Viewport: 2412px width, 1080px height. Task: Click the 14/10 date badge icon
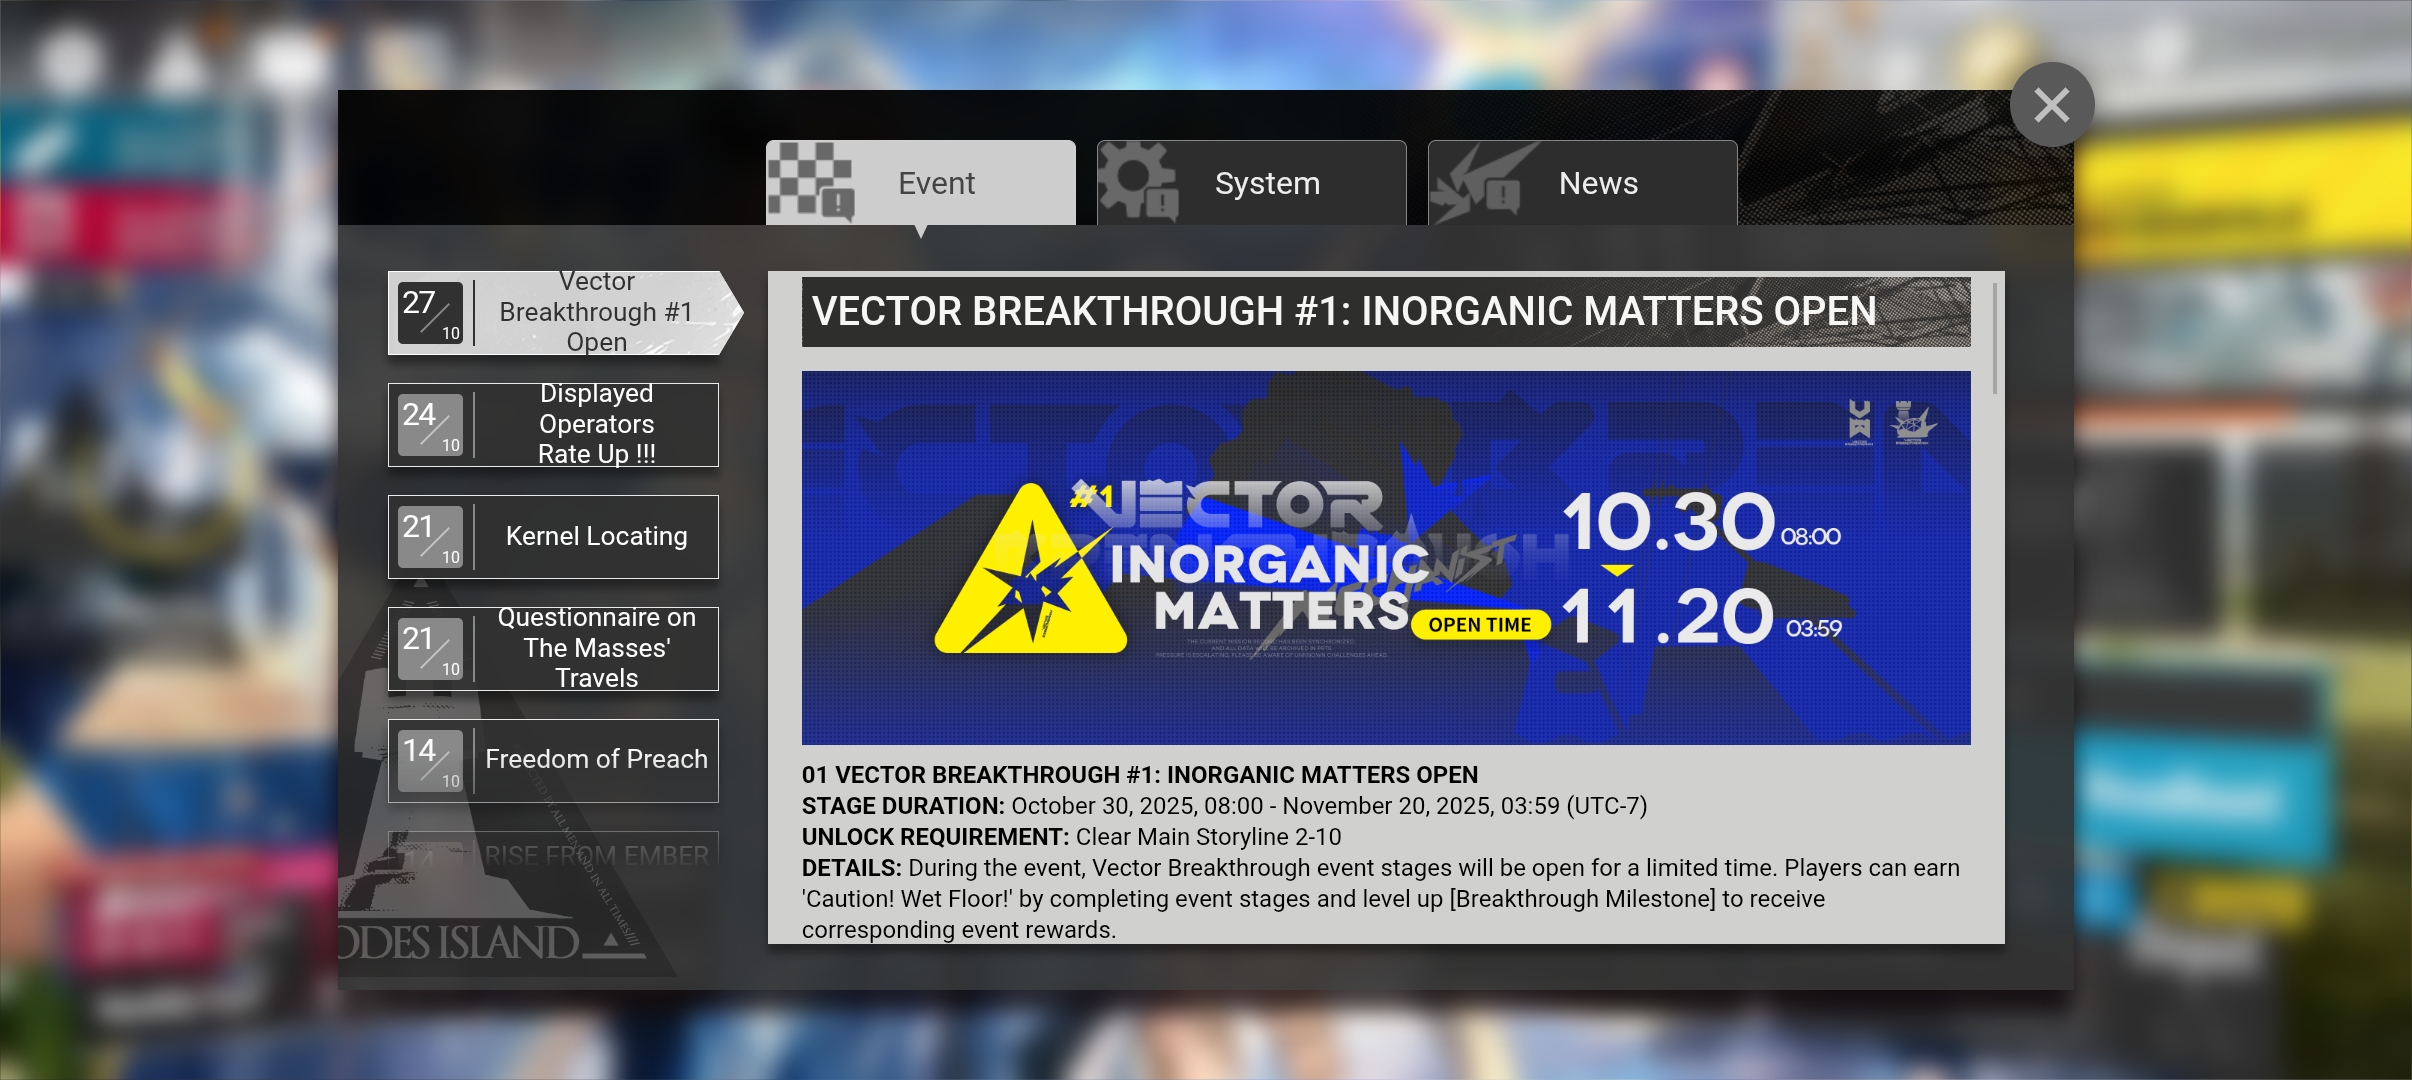tap(430, 761)
